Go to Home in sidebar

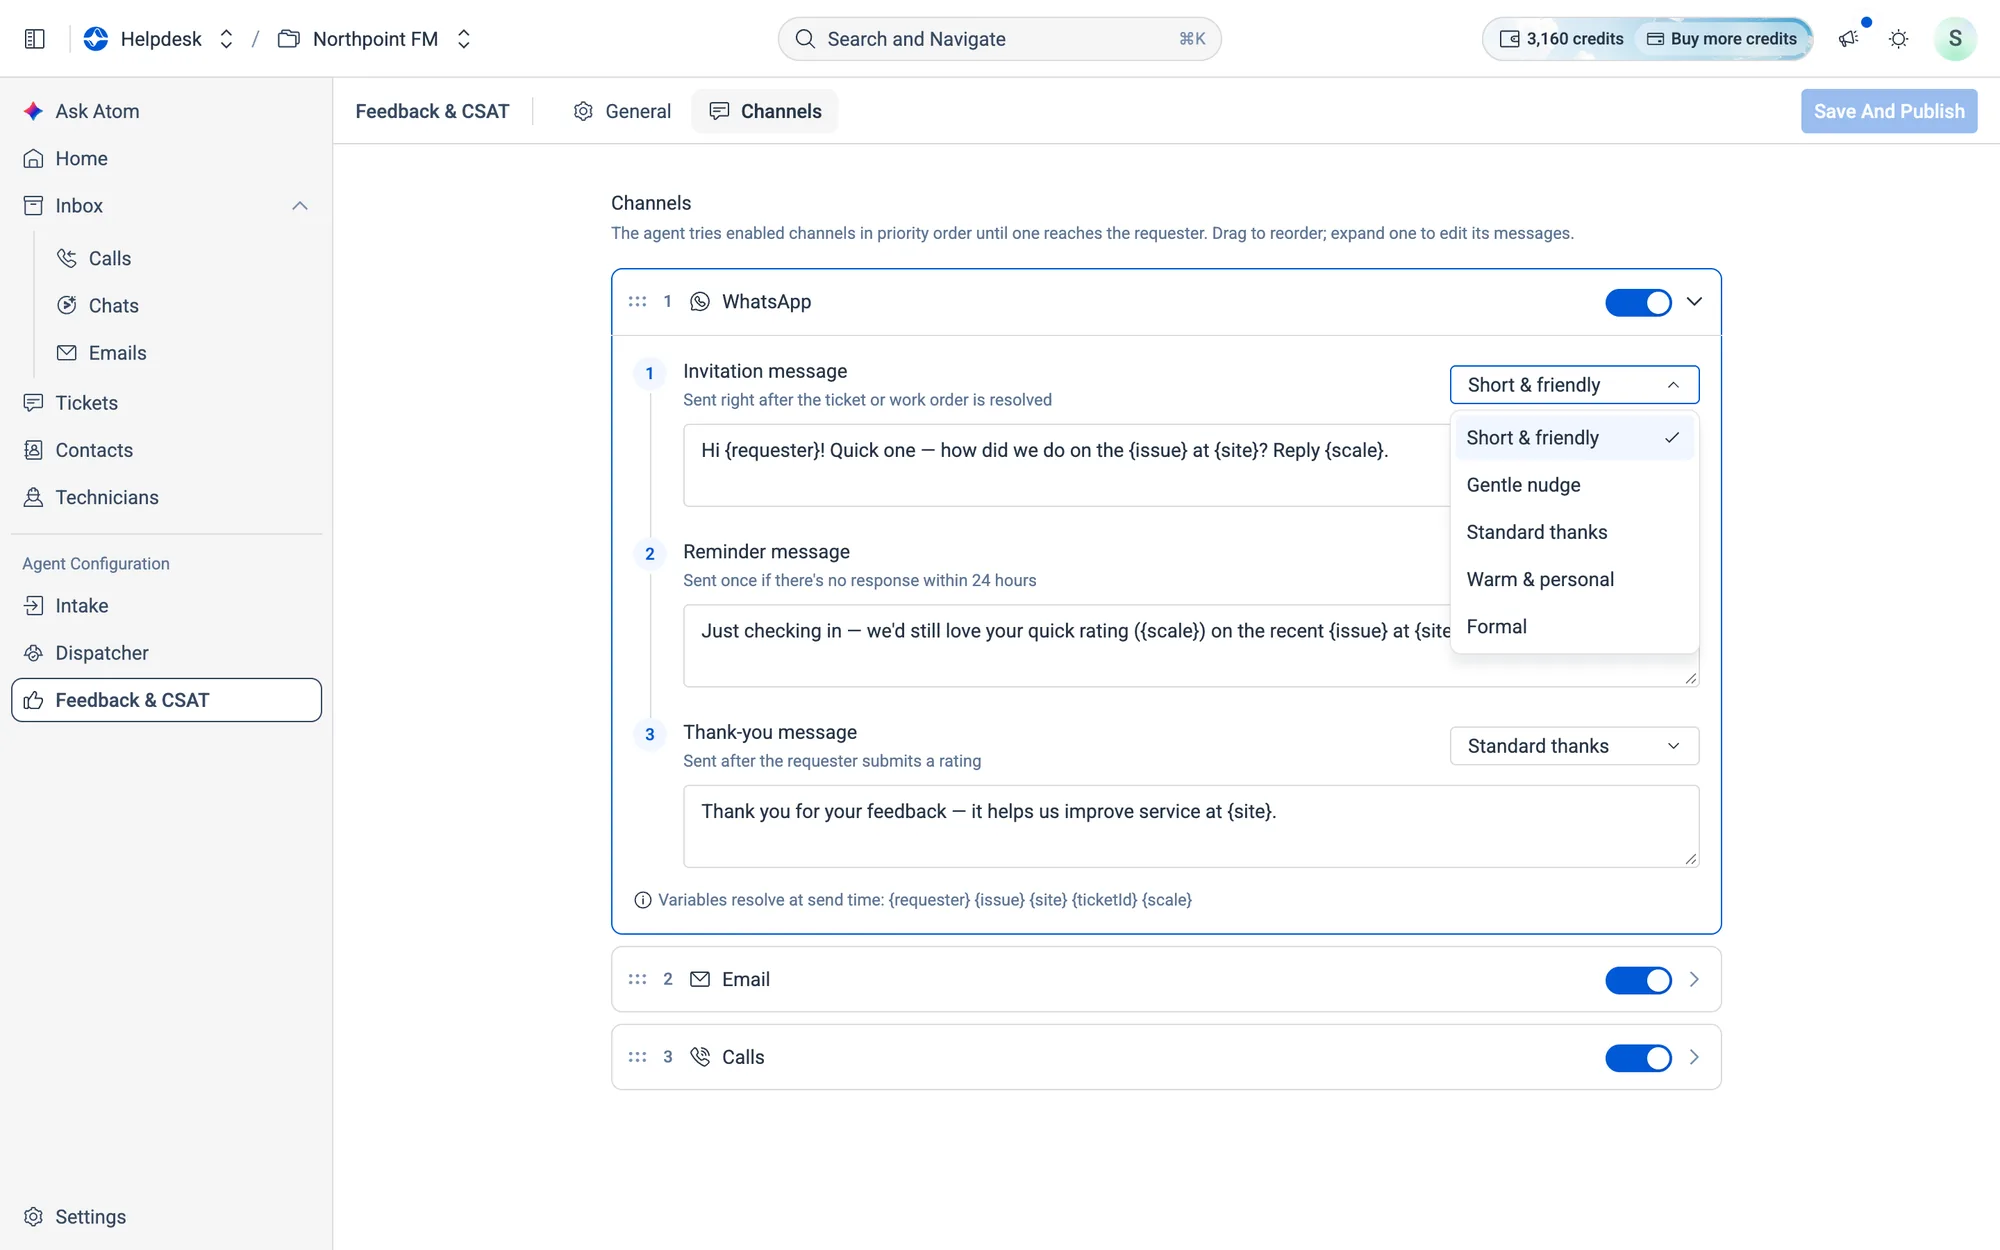(166, 158)
